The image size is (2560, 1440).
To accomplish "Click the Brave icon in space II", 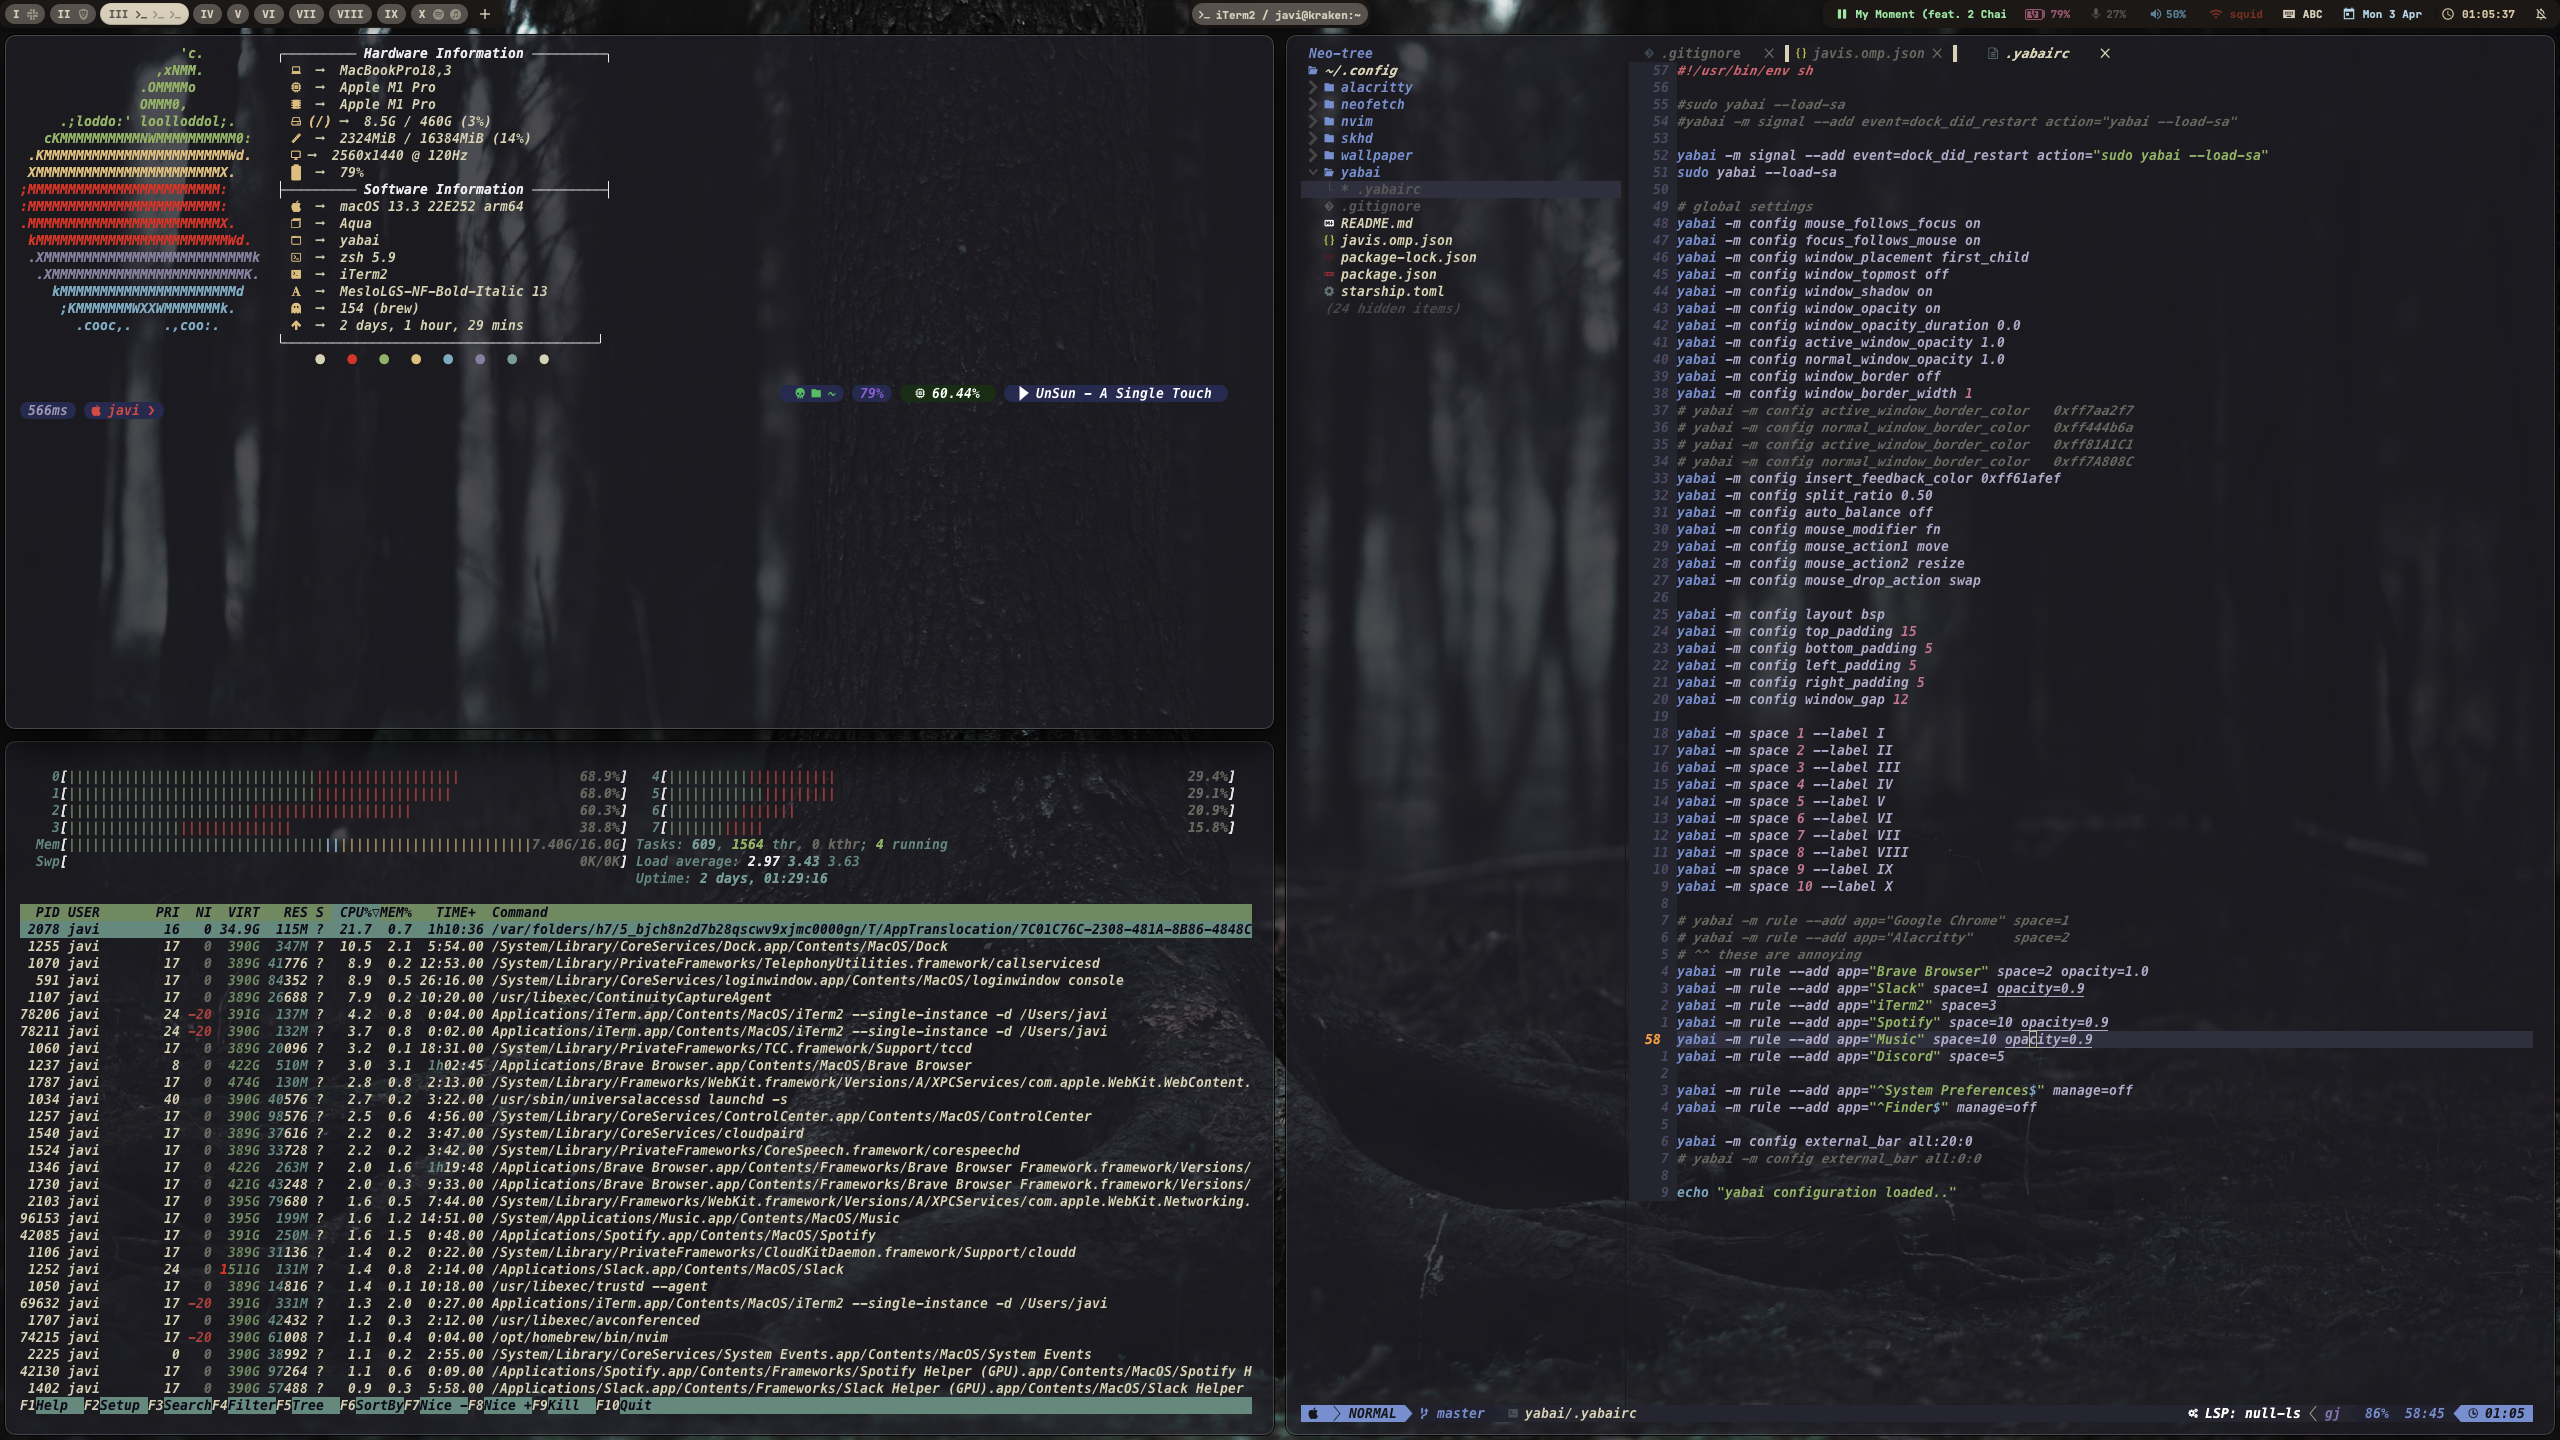I will coord(84,14).
